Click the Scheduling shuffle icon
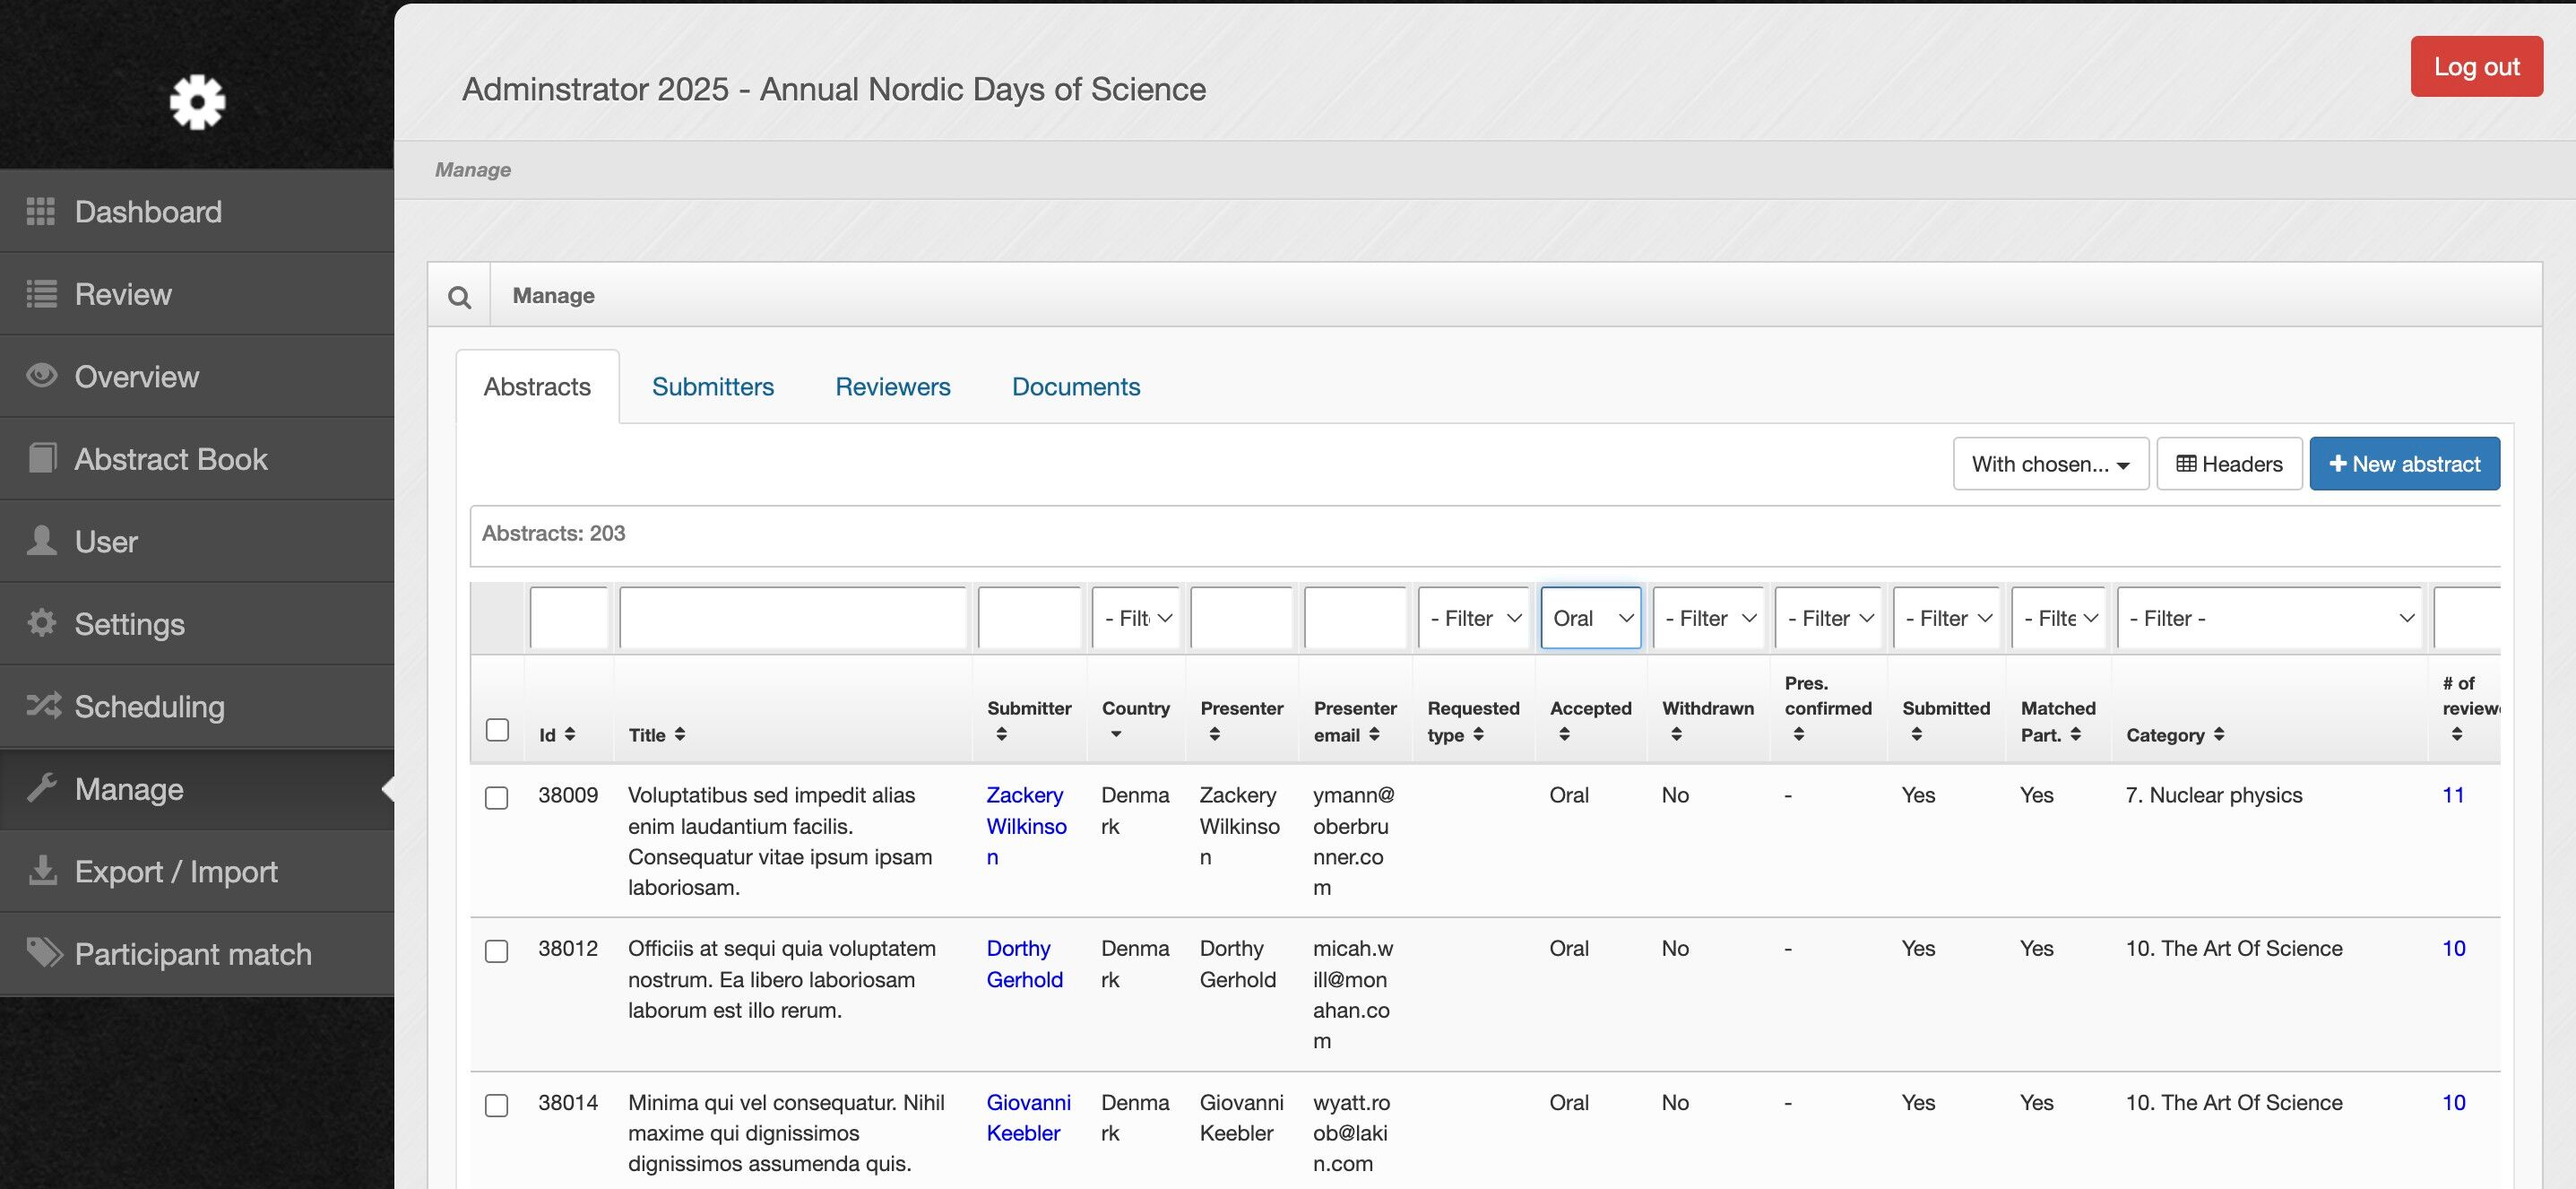Image resolution: width=2576 pixels, height=1189 pixels. [x=43, y=706]
